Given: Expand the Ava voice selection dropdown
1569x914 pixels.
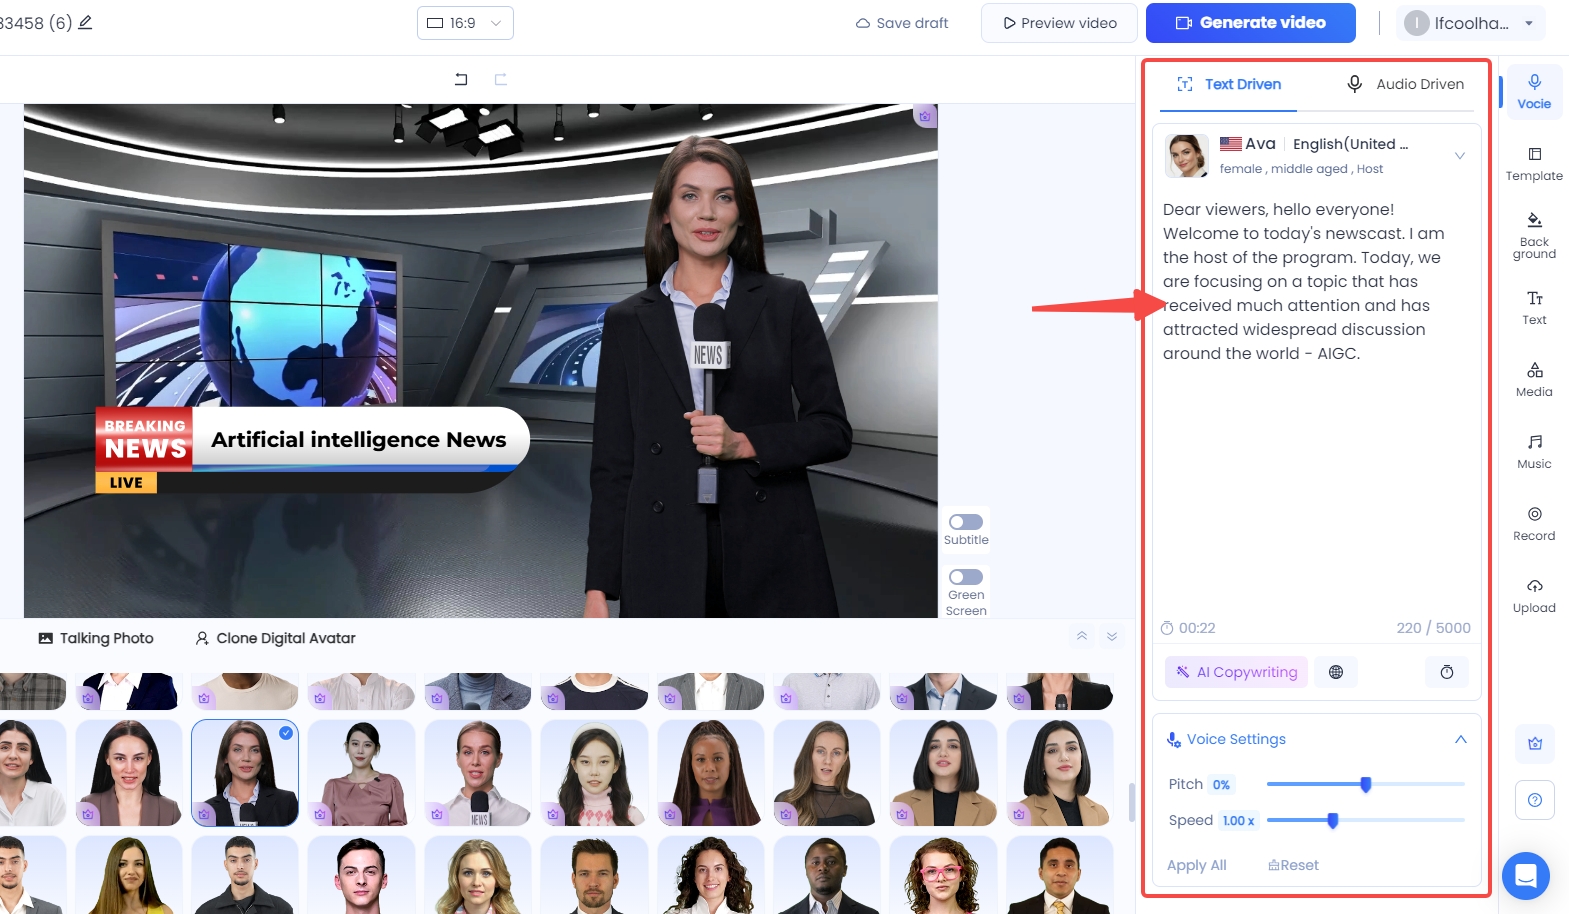Looking at the screenshot, I should click(1459, 155).
